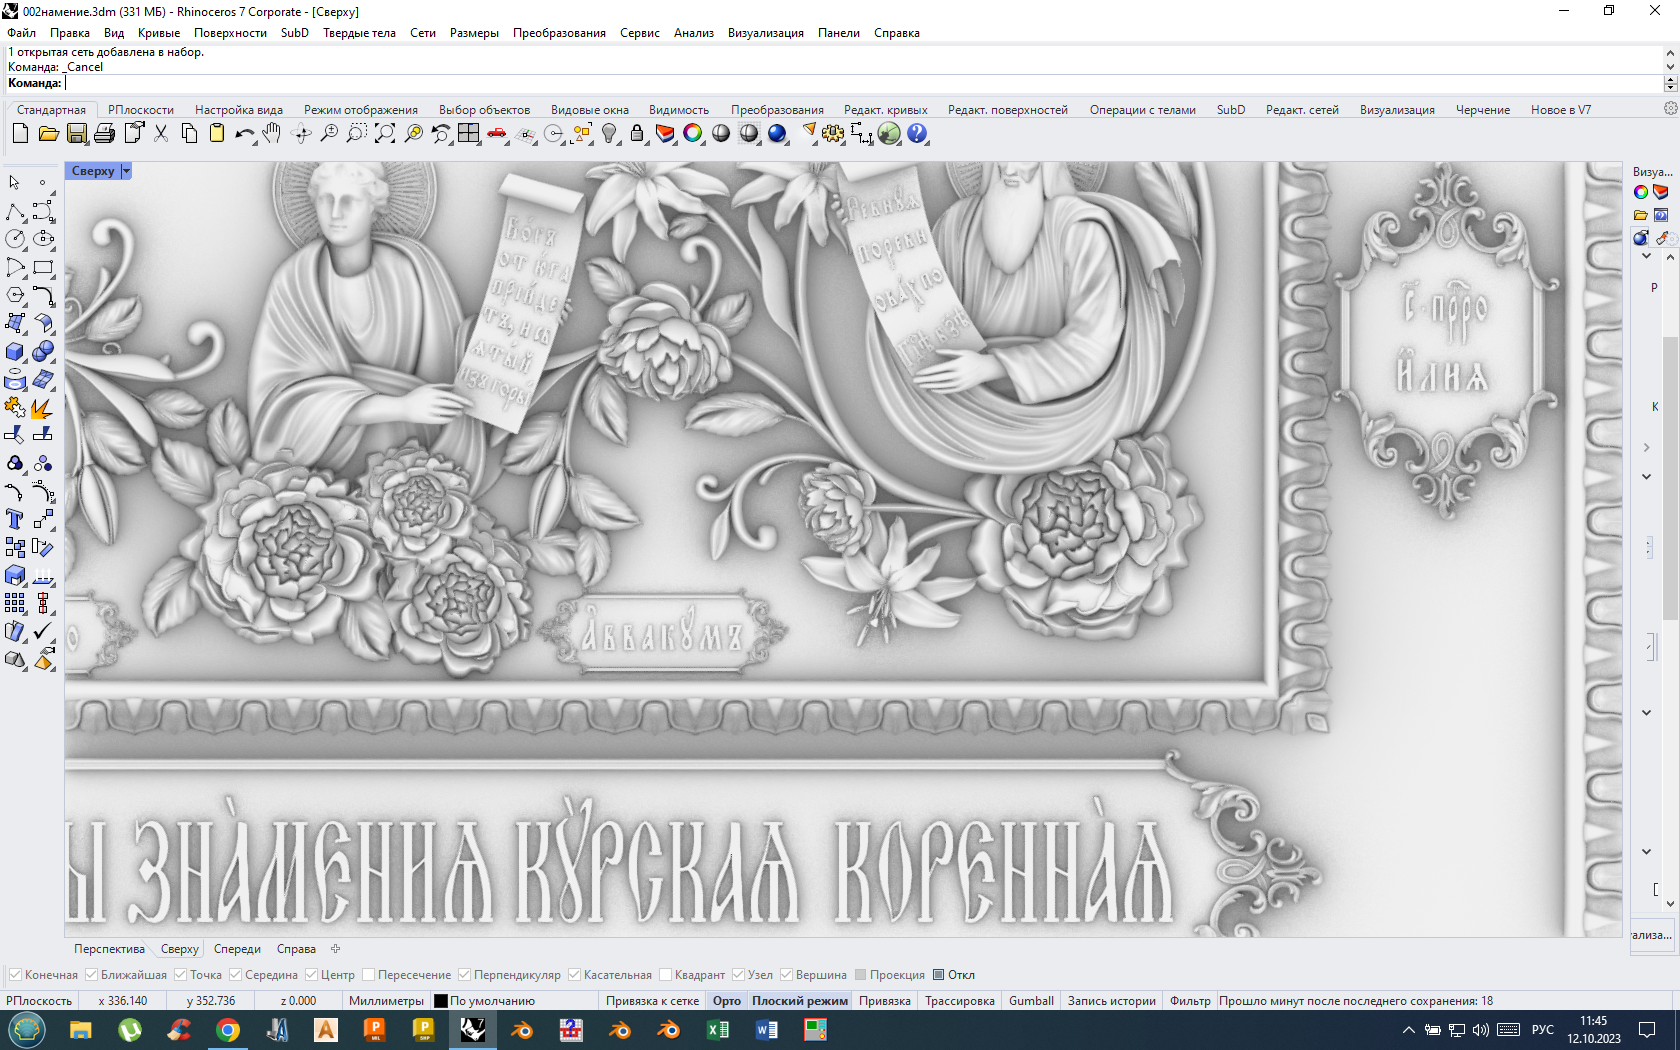Viewport: 1680px width, 1050px height.
Task: Save the model with the floppy disk icon
Action: click(76, 133)
